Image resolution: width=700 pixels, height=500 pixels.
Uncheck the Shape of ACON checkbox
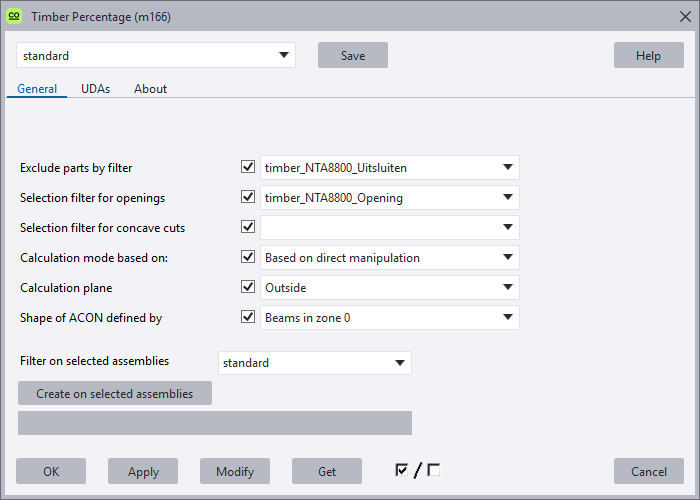pos(248,317)
